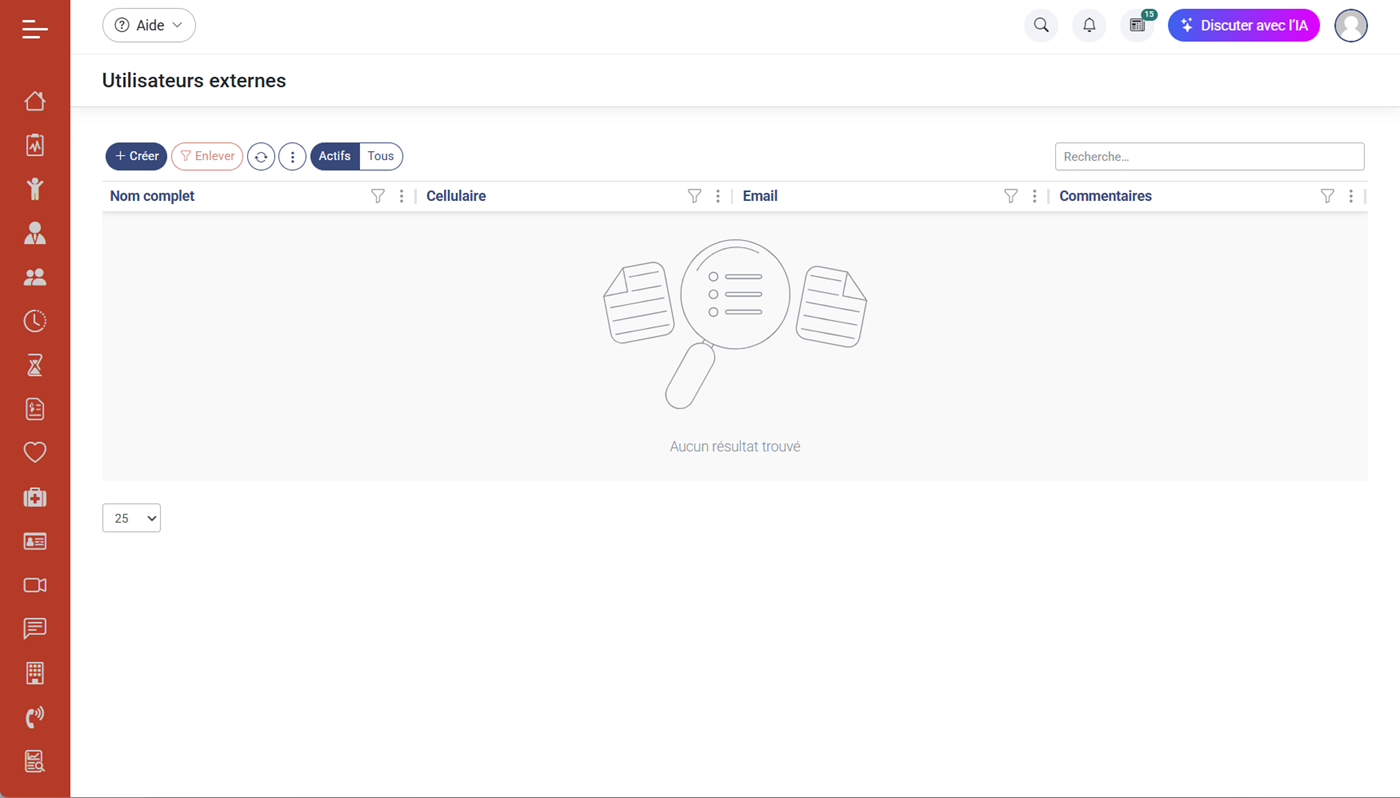Open the first aid kit sidebar icon
Viewport: 1400px width, 798px height.
[35, 497]
